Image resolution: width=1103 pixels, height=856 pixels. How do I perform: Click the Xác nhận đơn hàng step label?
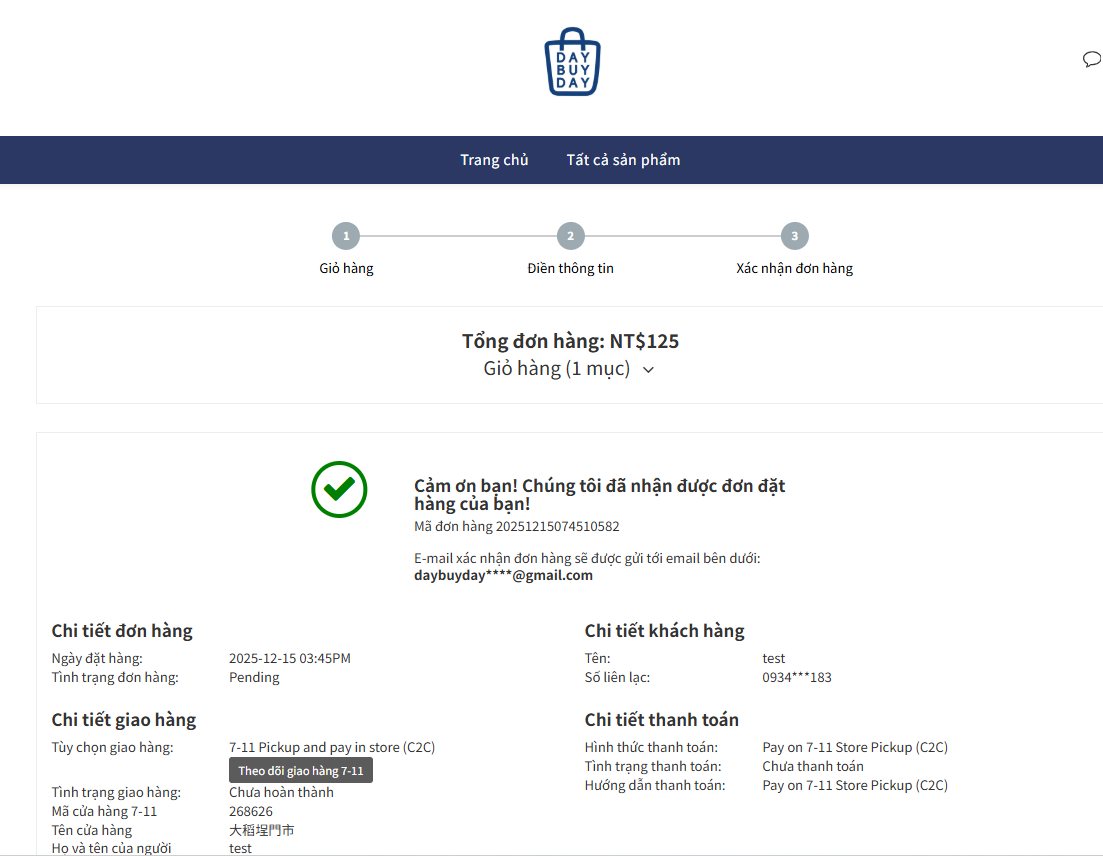click(x=794, y=268)
